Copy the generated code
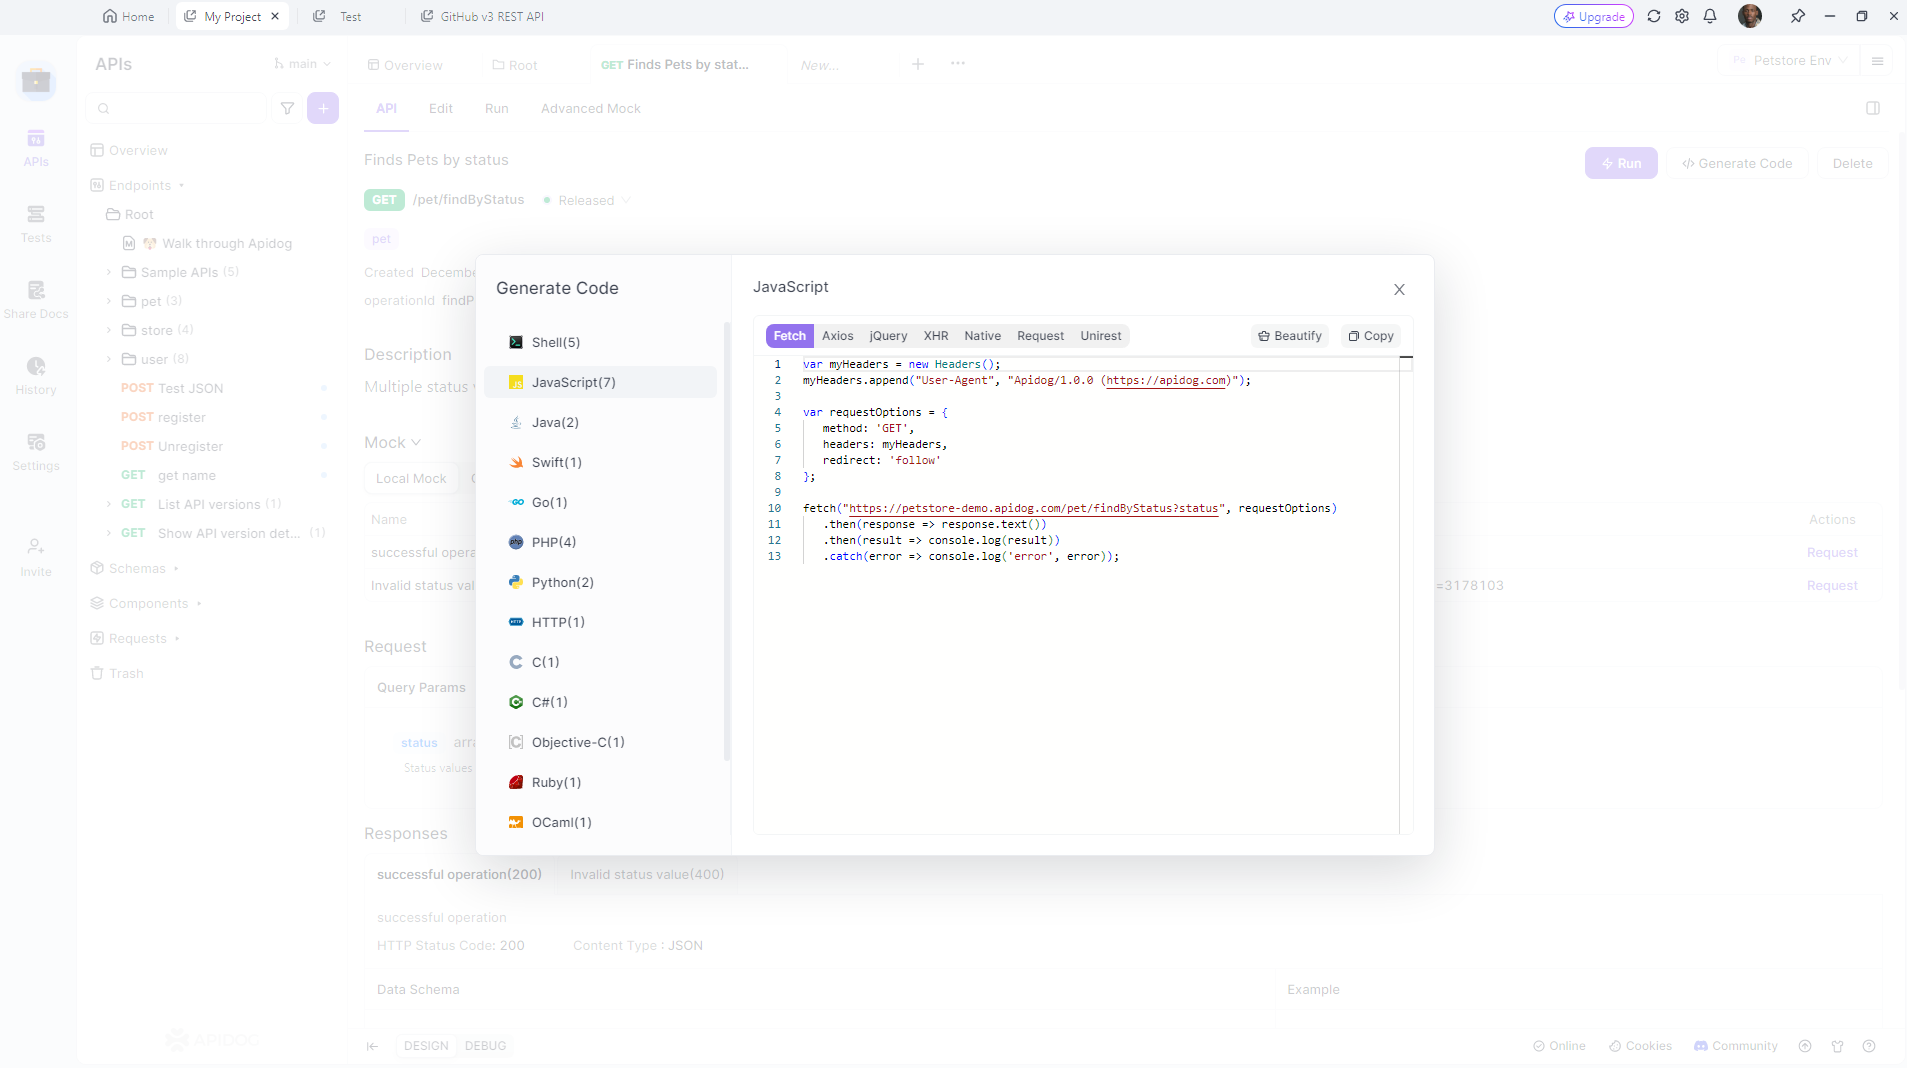This screenshot has height=1068, width=1907. (1370, 336)
